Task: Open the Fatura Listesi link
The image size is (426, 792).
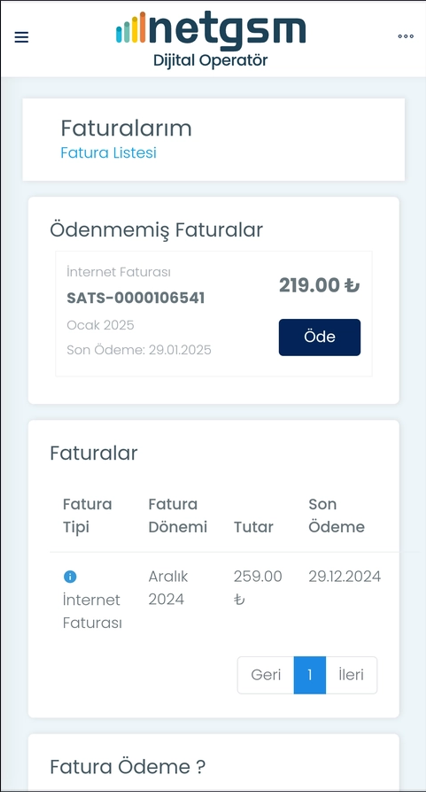Action: [x=108, y=153]
